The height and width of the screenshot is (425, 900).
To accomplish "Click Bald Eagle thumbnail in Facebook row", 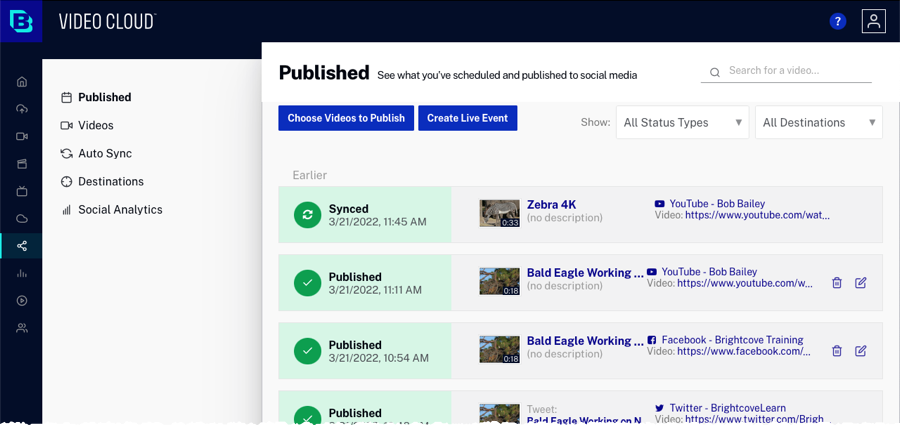I will coord(499,349).
